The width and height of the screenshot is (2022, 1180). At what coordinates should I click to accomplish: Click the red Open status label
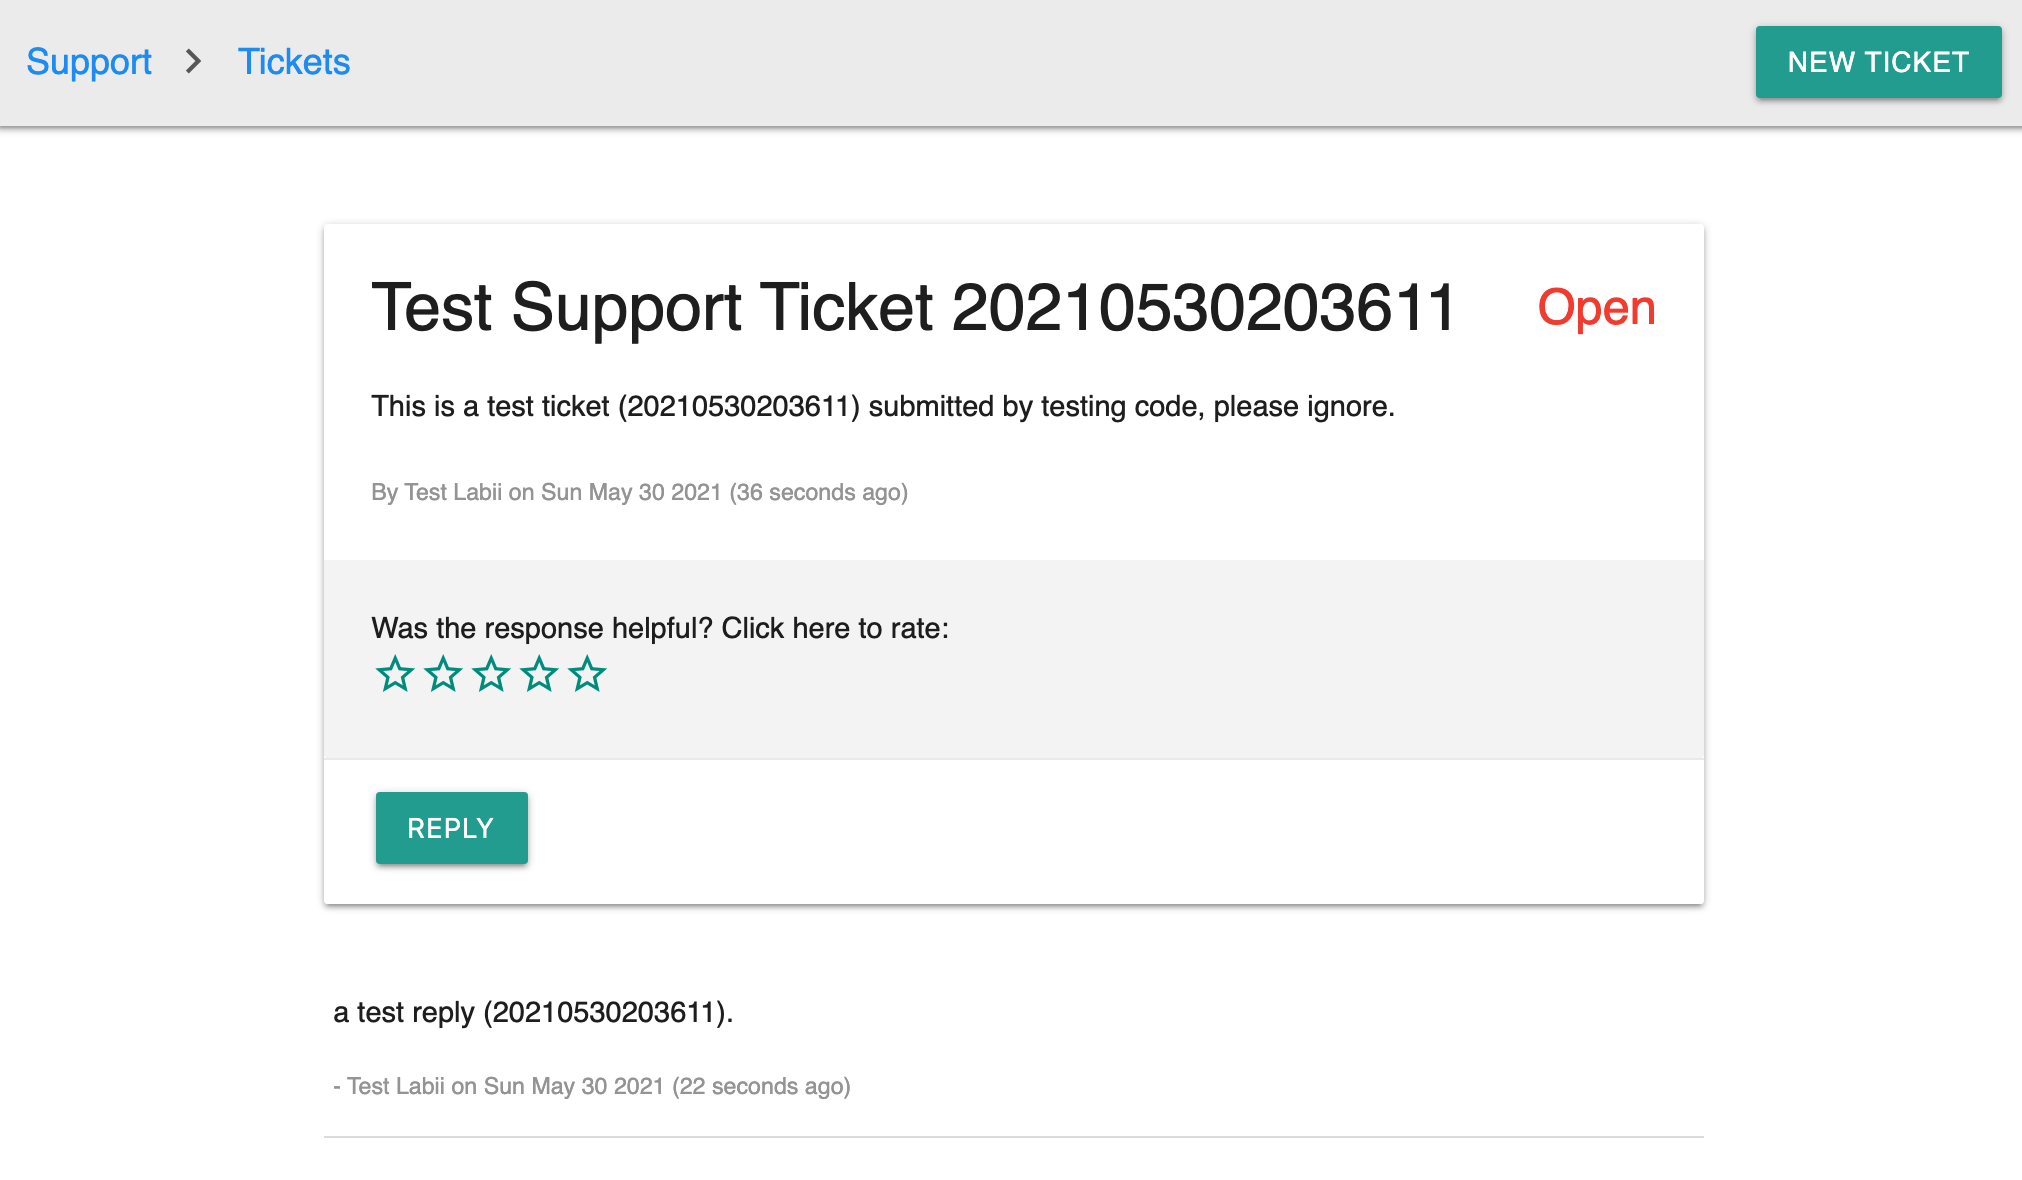coord(1595,307)
